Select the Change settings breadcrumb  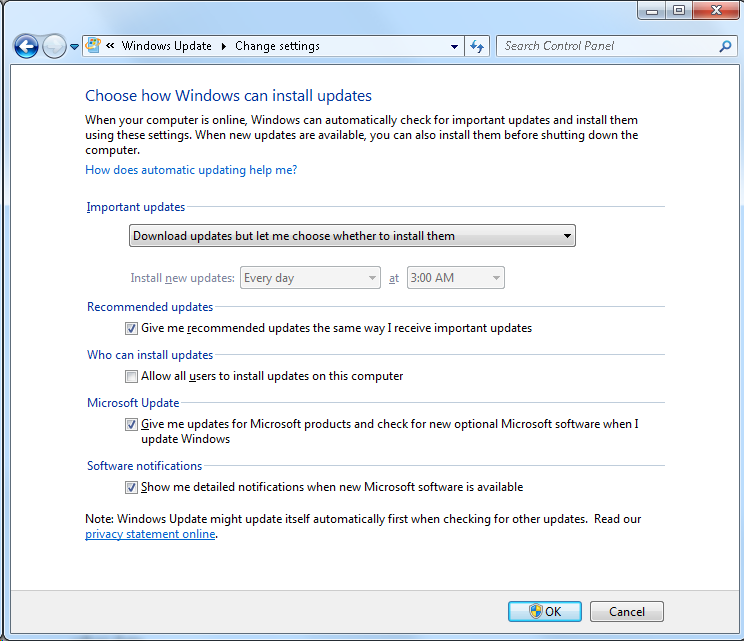point(277,46)
